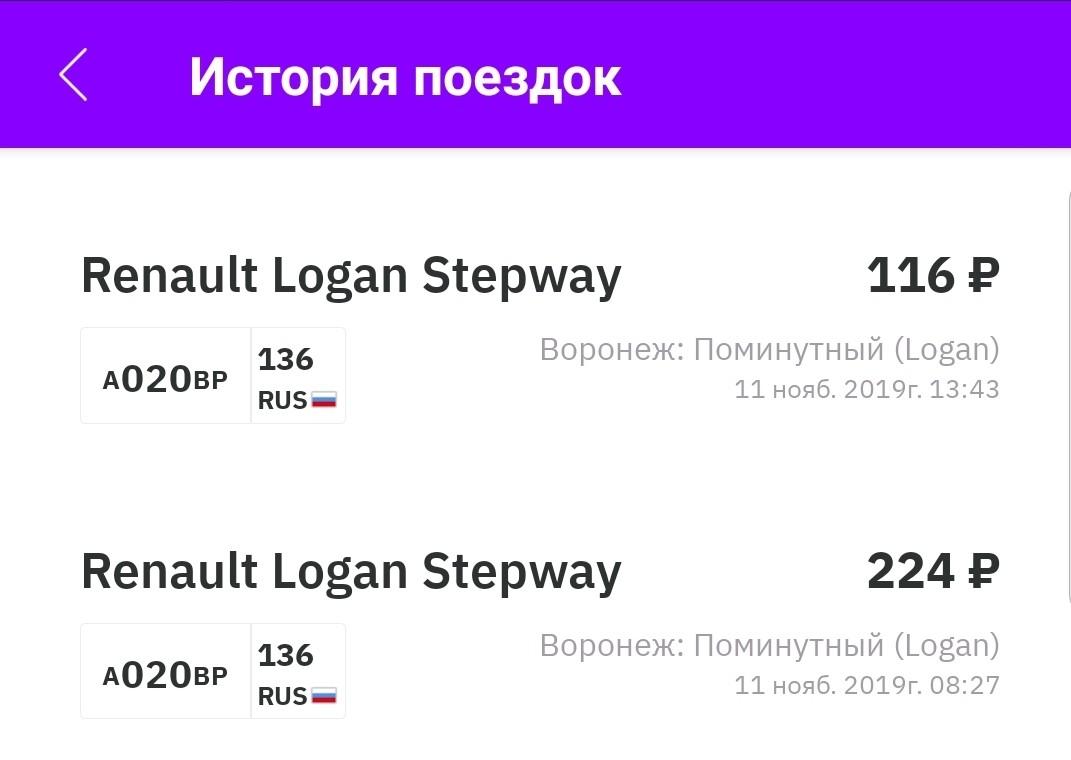Image resolution: width=1071 pixels, height=760 pixels.
Task: Click region code 136 RUS on the first trip
Action: tap(296, 378)
